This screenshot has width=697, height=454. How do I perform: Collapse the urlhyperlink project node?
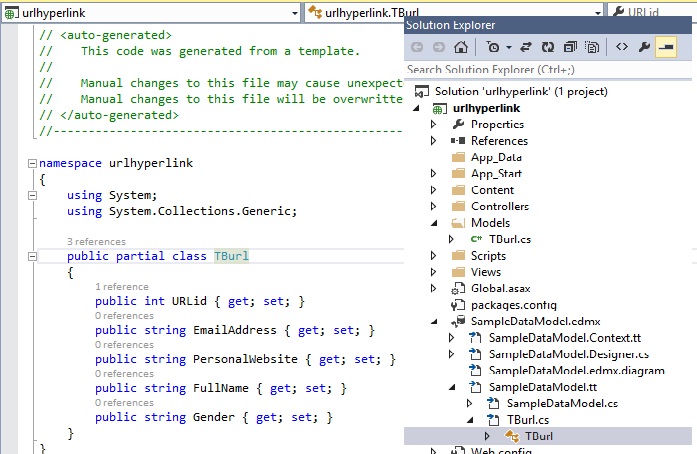tap(417, 108)
